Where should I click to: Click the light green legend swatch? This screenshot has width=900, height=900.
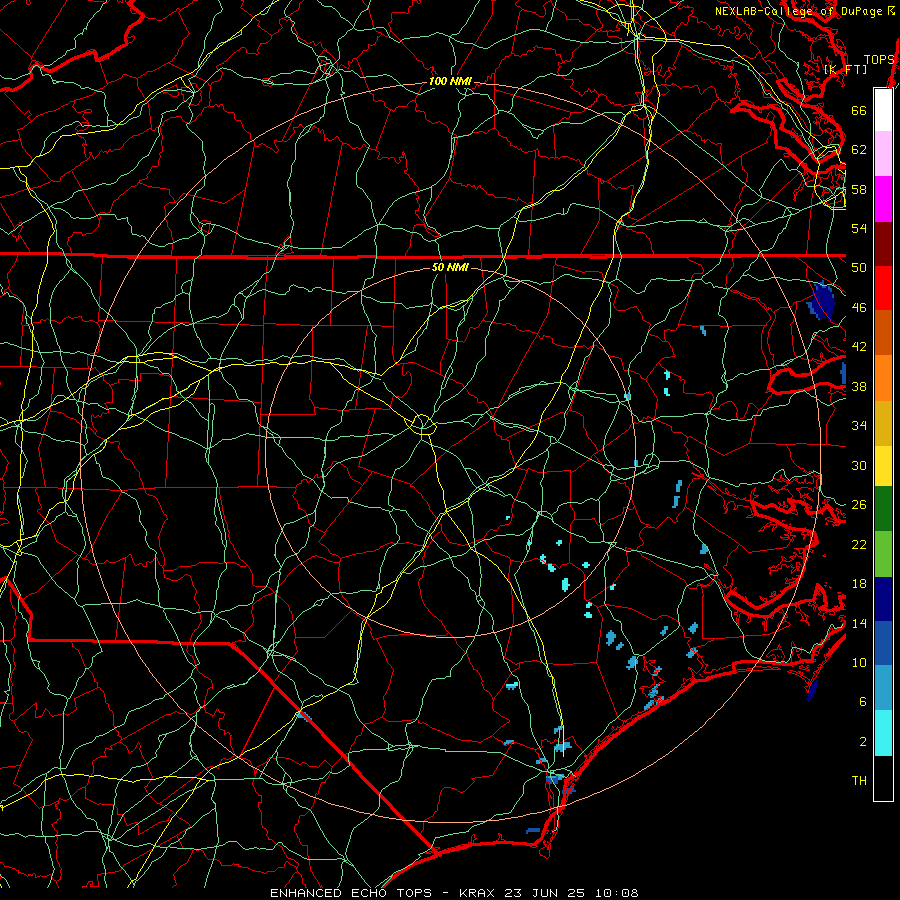point(883,553)
